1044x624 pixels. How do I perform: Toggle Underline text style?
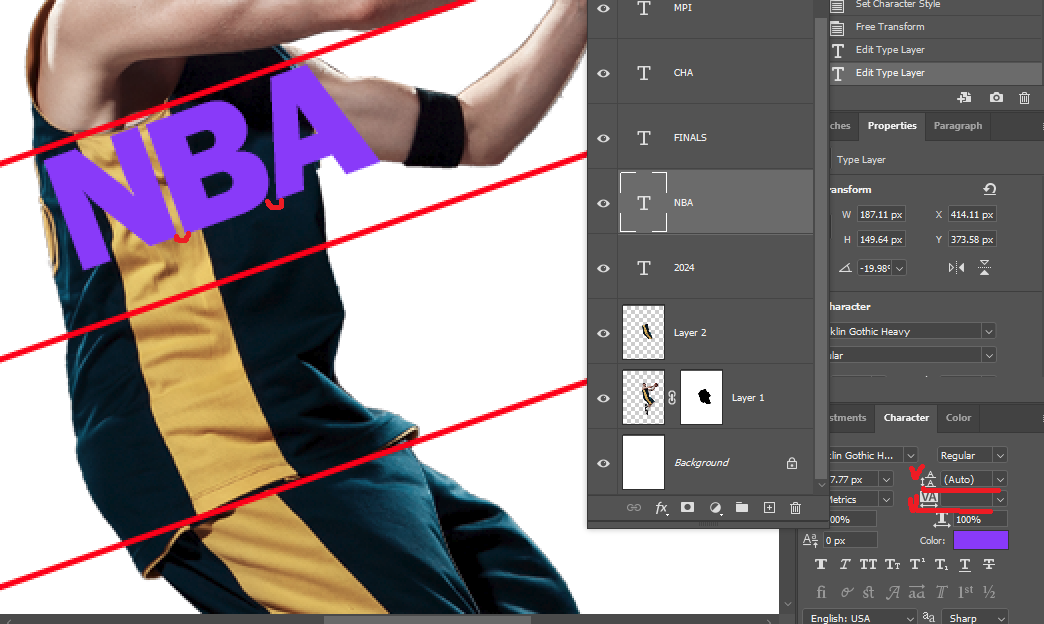click(965, 565)
